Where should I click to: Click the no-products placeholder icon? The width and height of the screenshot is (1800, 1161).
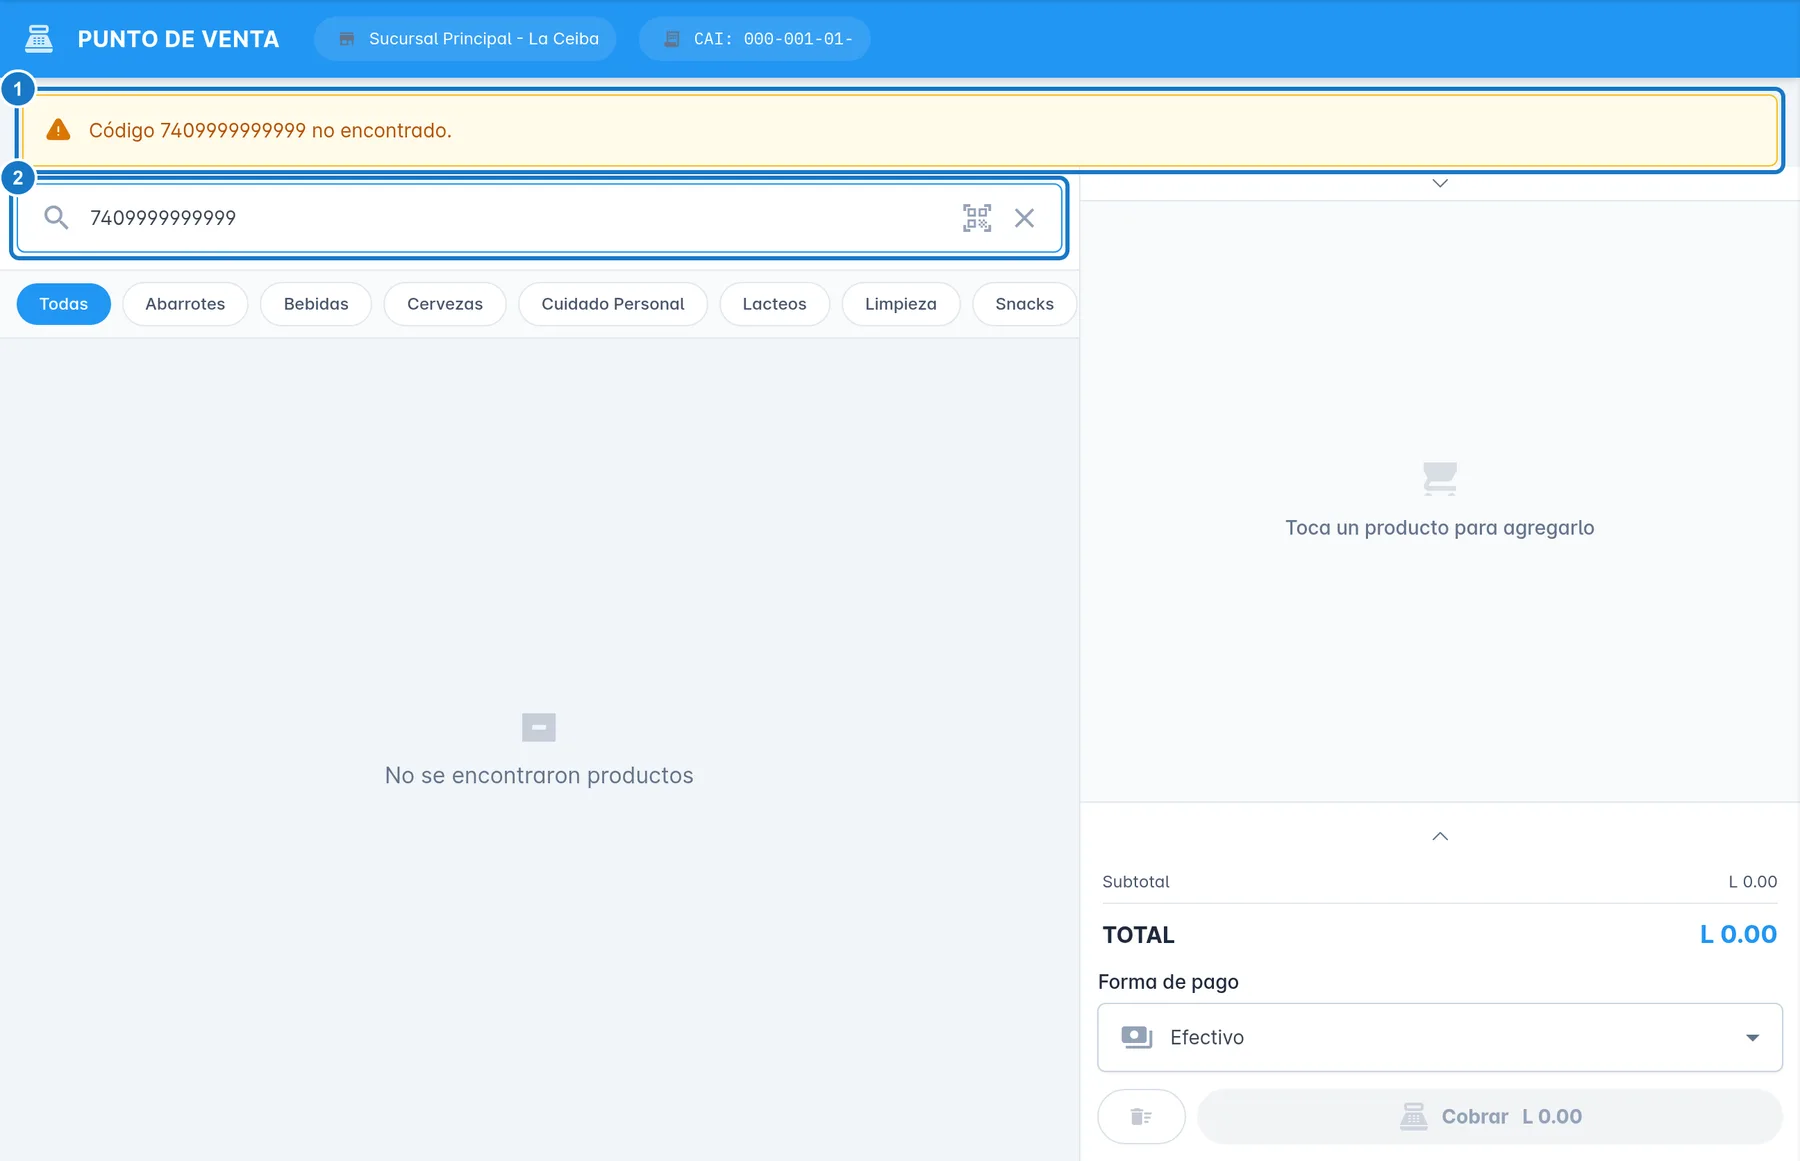point(539,727)
